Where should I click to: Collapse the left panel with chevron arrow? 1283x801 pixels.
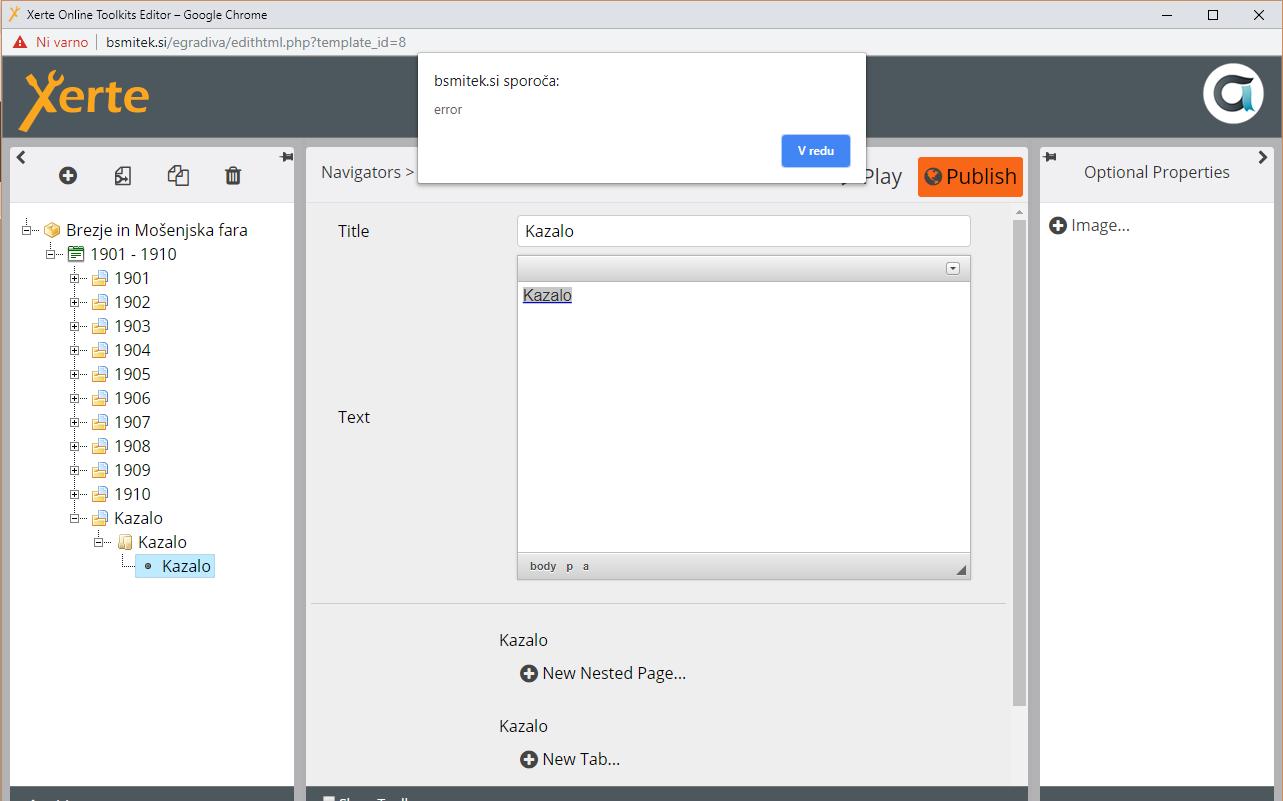pos(21,157)
